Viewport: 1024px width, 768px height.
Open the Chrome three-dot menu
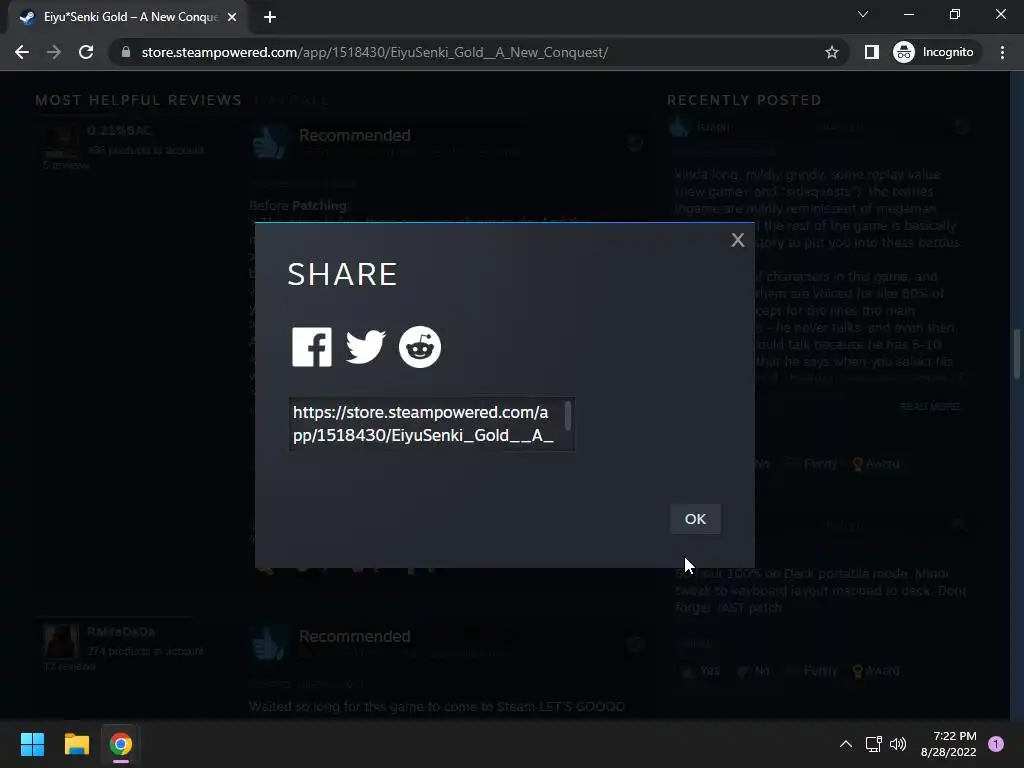click(1002, 52)
